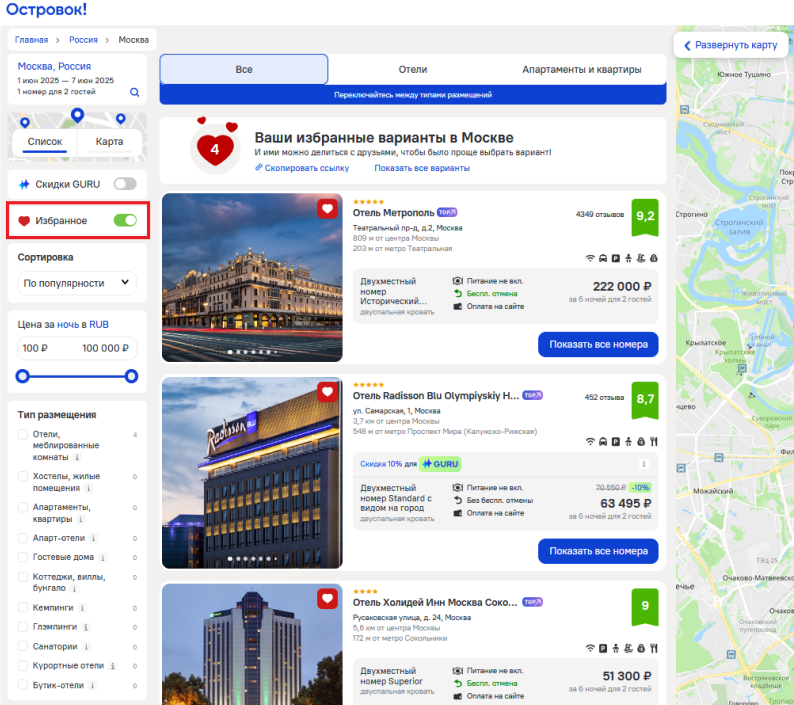Check Глэмпинги checkbox
The image size is (794, 705).
[x=23, y=627]
